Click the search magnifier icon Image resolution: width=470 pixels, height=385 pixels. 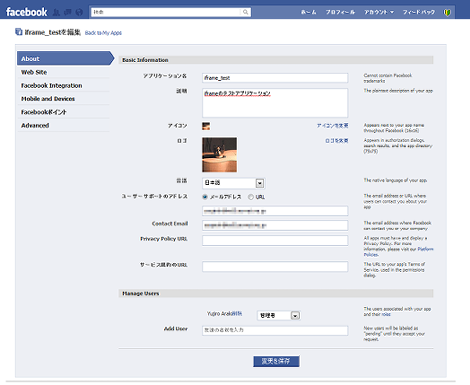pos(245,12)
